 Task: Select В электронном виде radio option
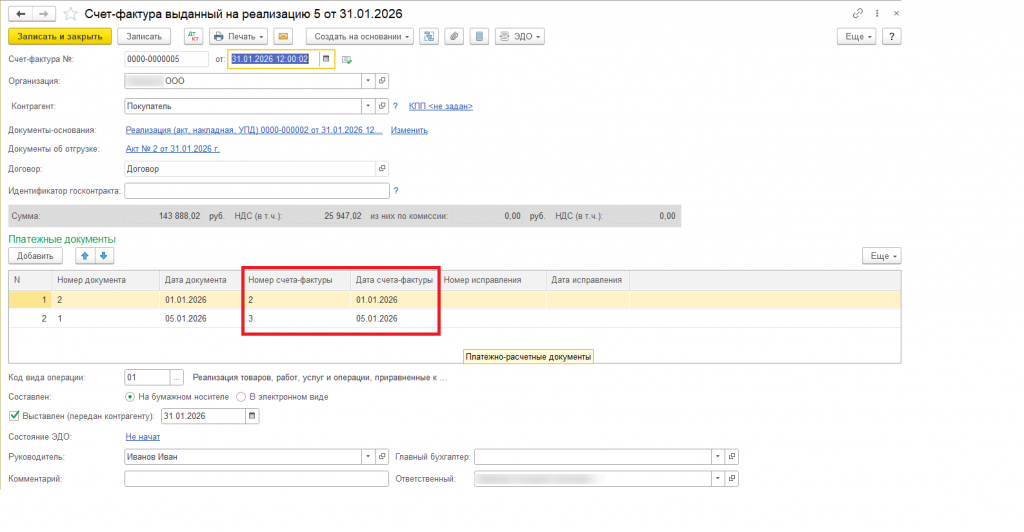(241, 397)
